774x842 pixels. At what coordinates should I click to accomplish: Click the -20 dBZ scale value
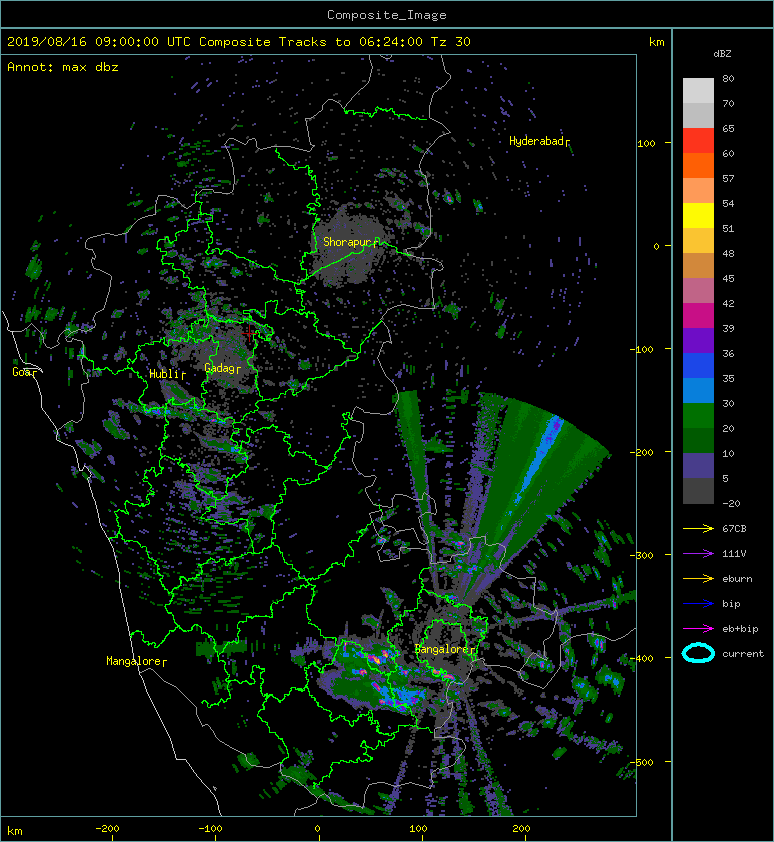coord(731,503)
